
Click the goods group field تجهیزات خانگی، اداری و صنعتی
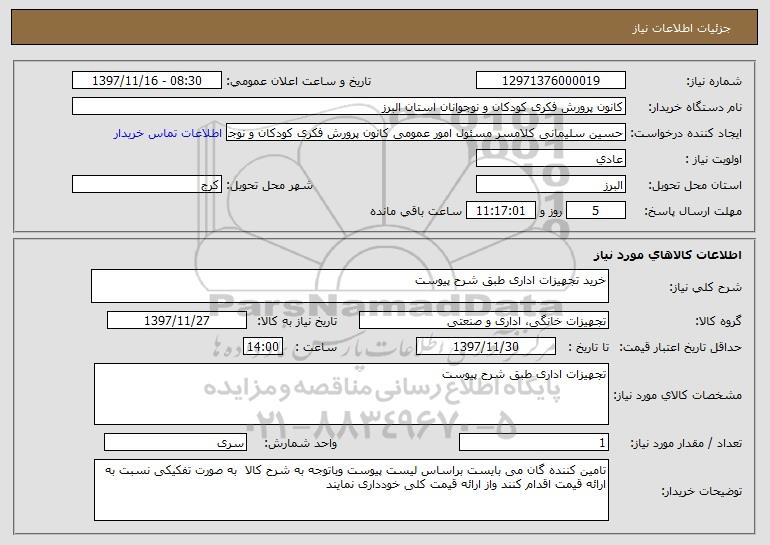[x=484, y=321]
